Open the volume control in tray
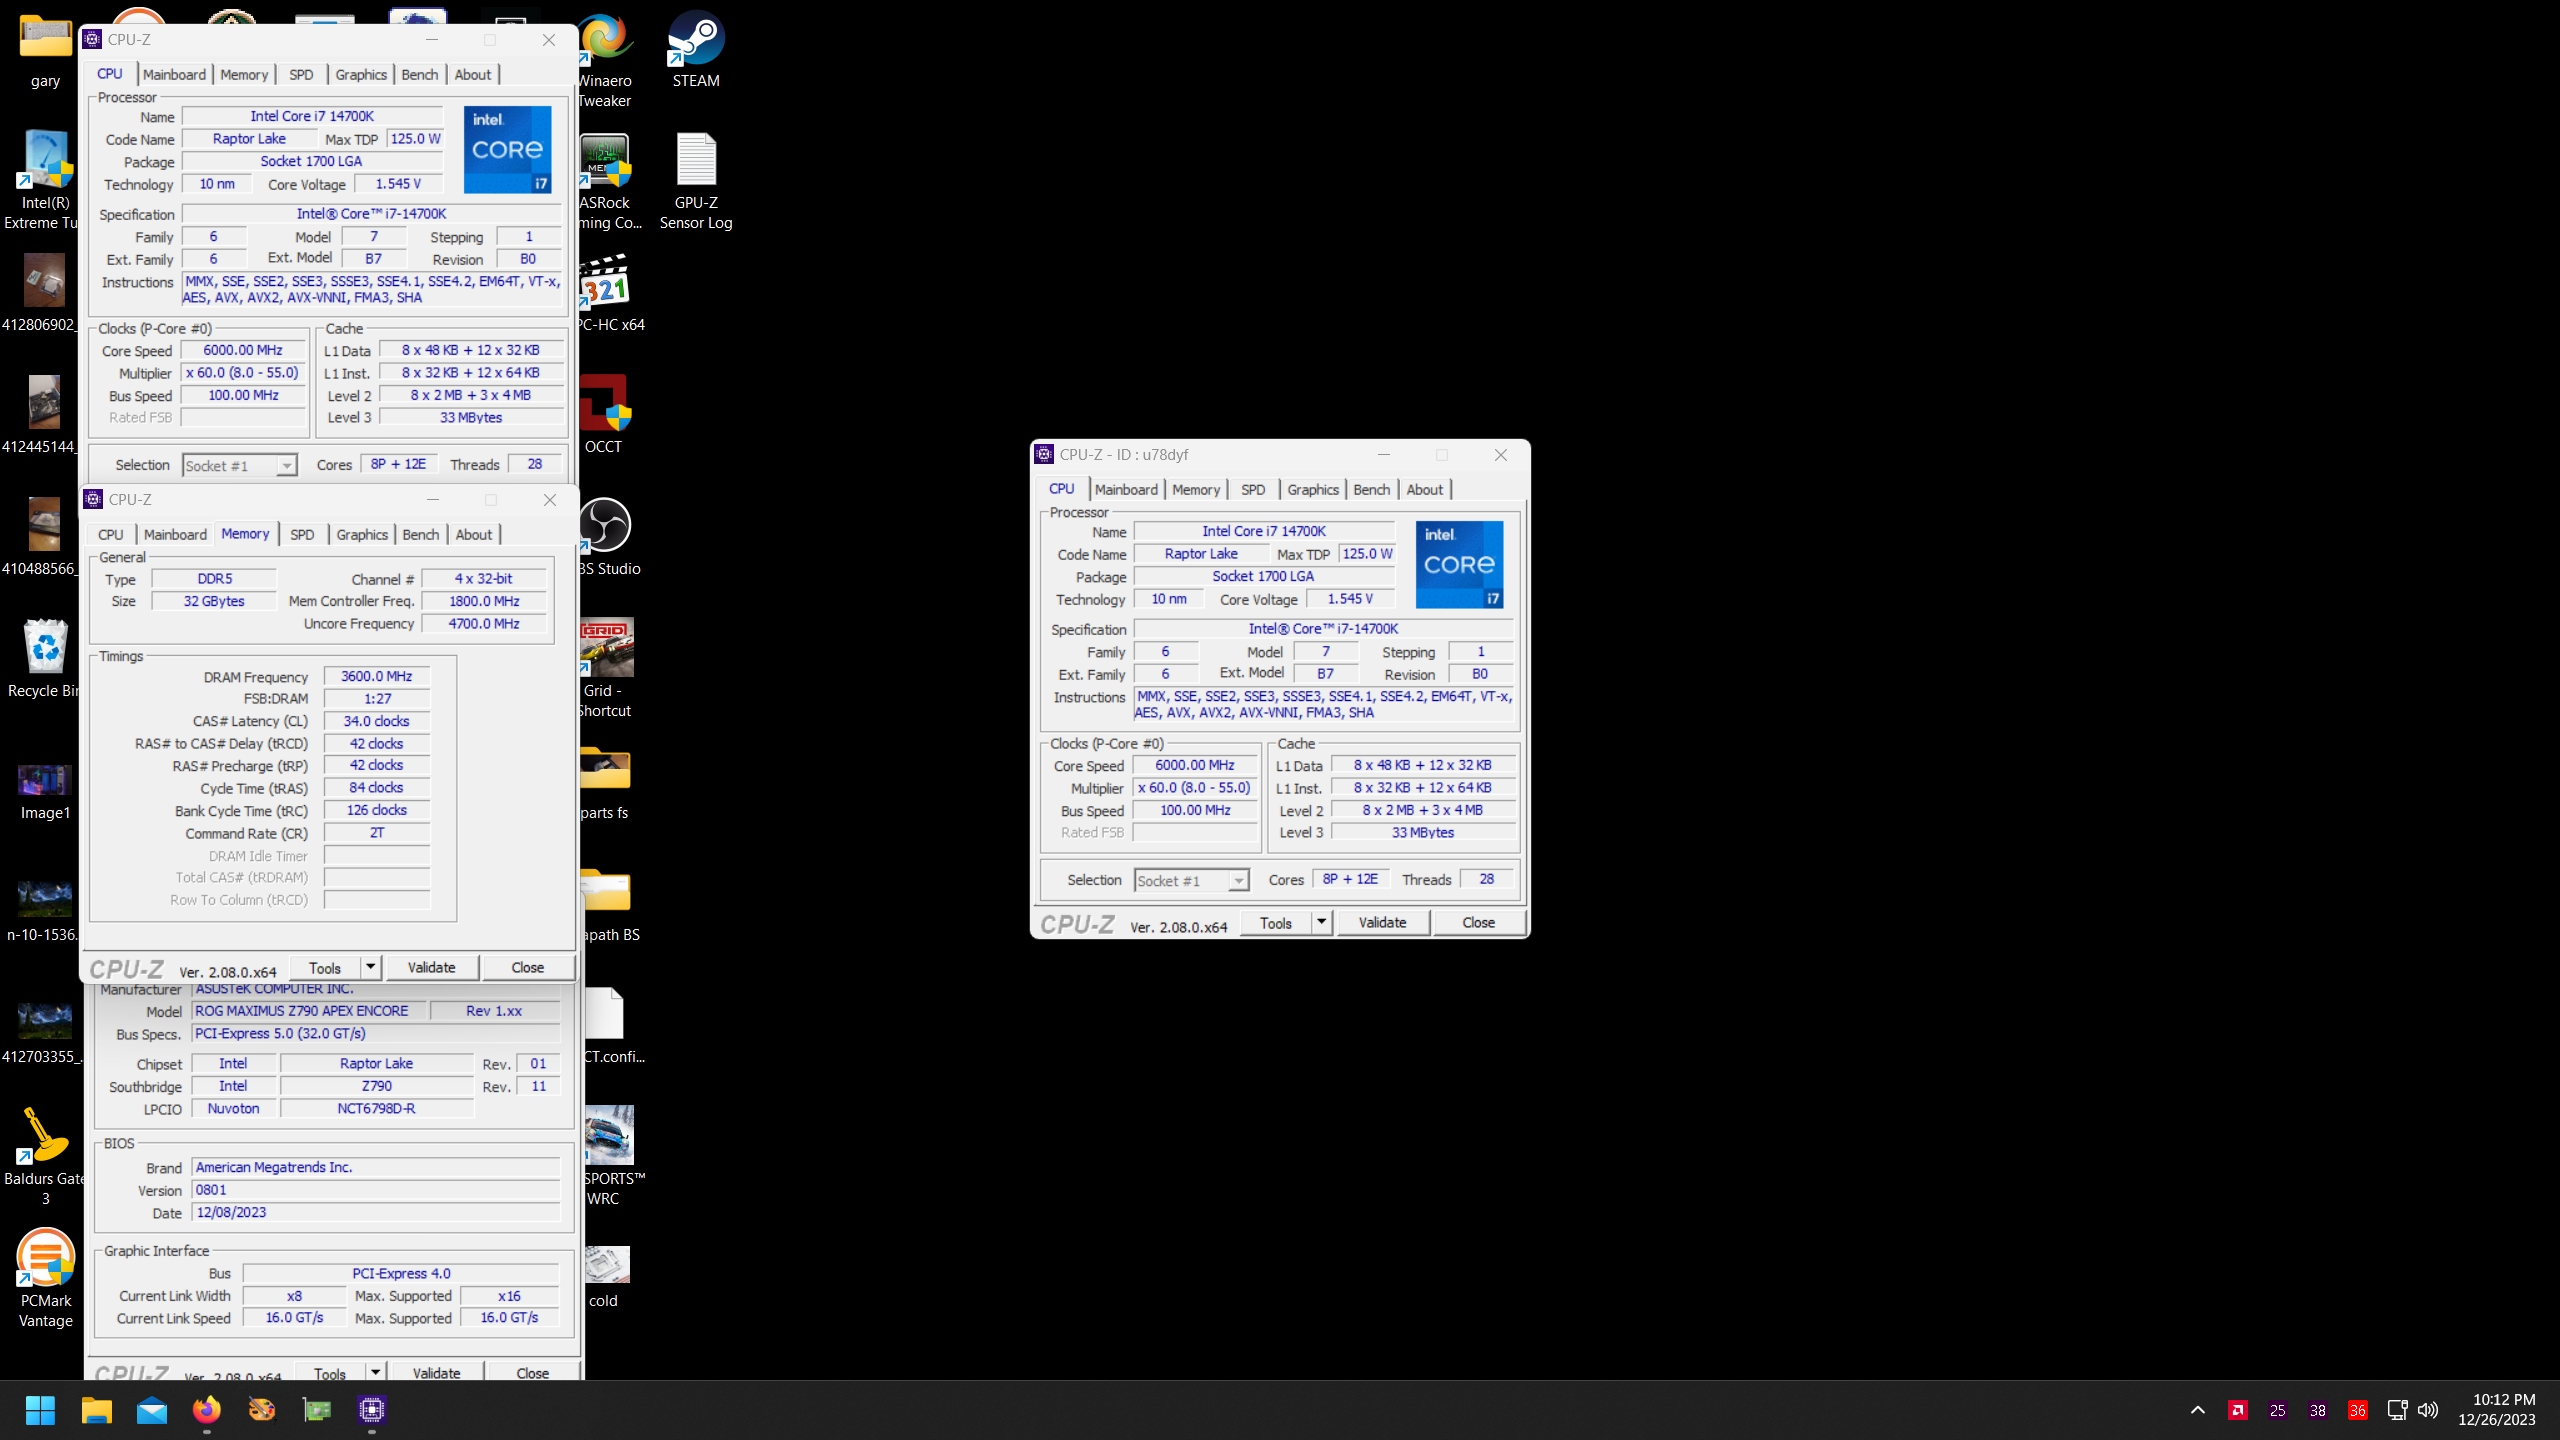Viewport: 2560px width, 1440px height. point(2428,1410)
